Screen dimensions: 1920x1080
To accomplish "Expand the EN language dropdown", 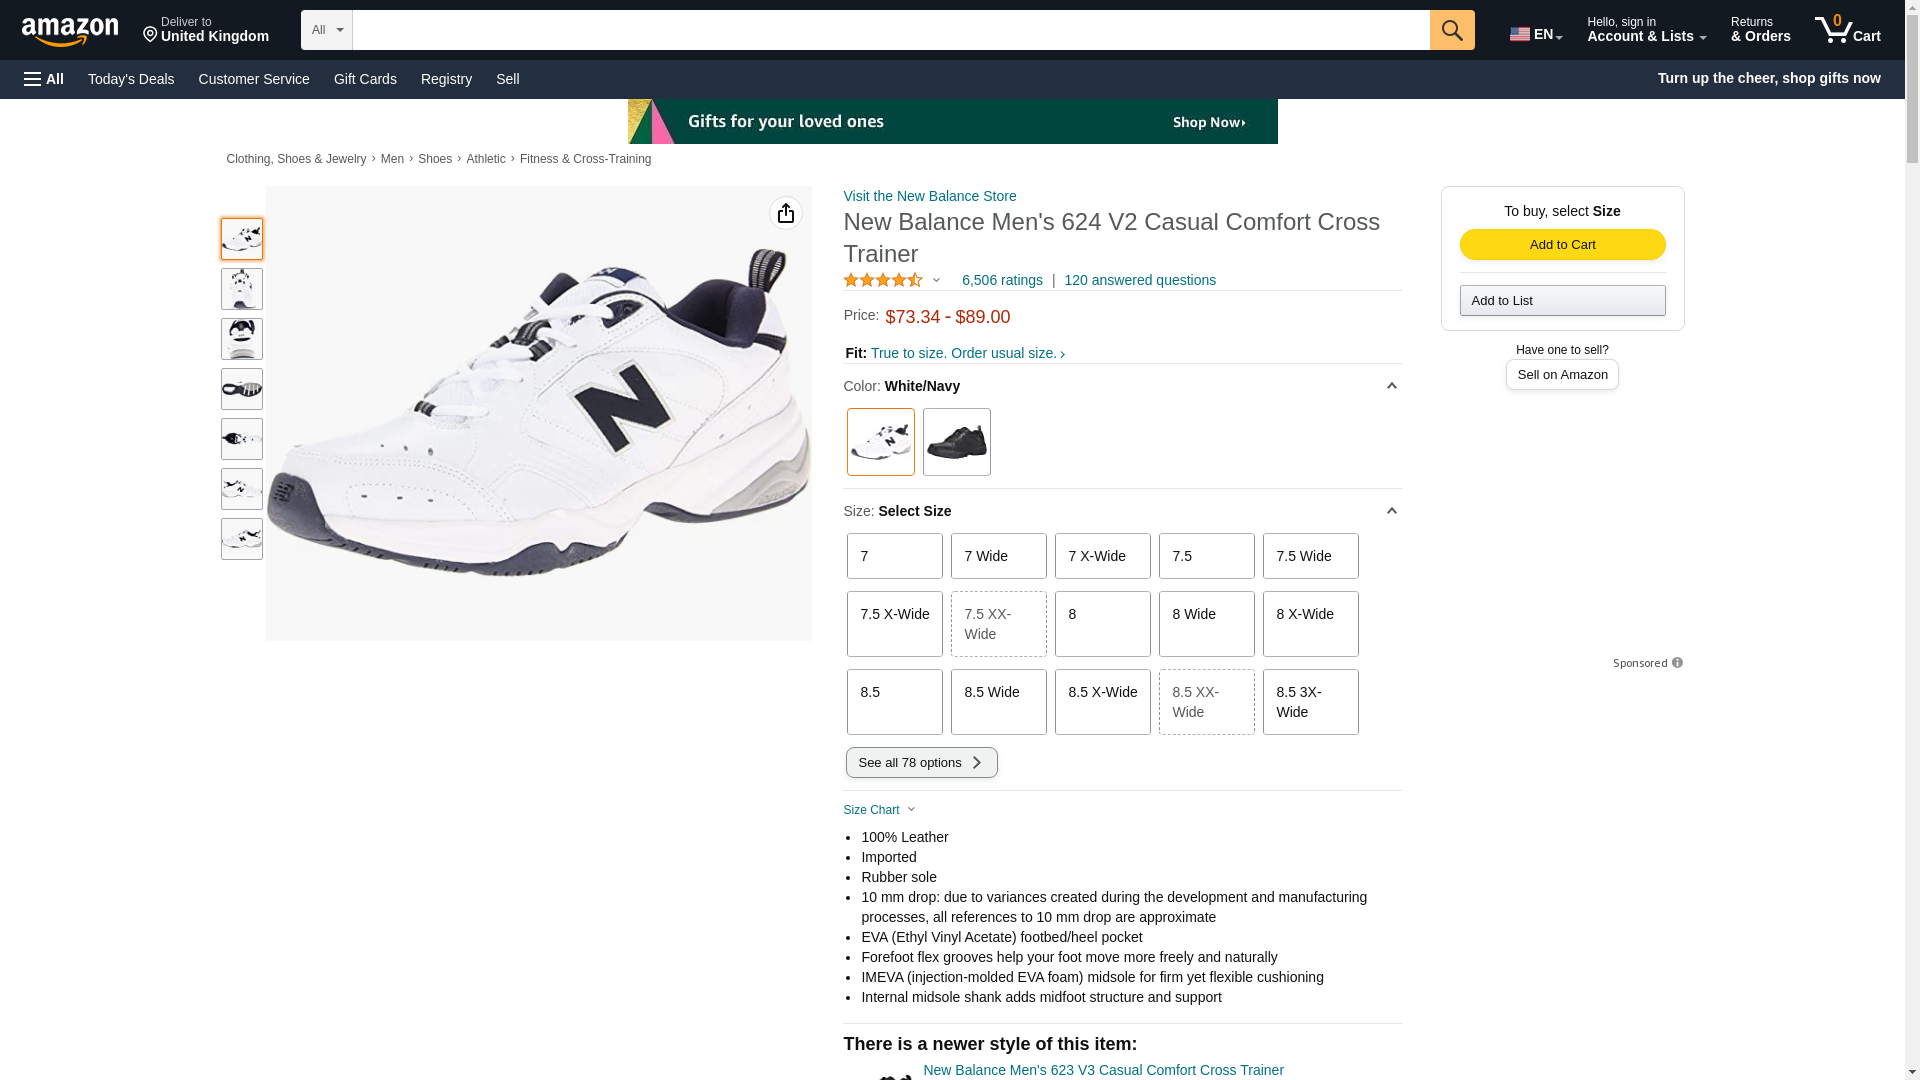I will click(x=1535, y=34).
